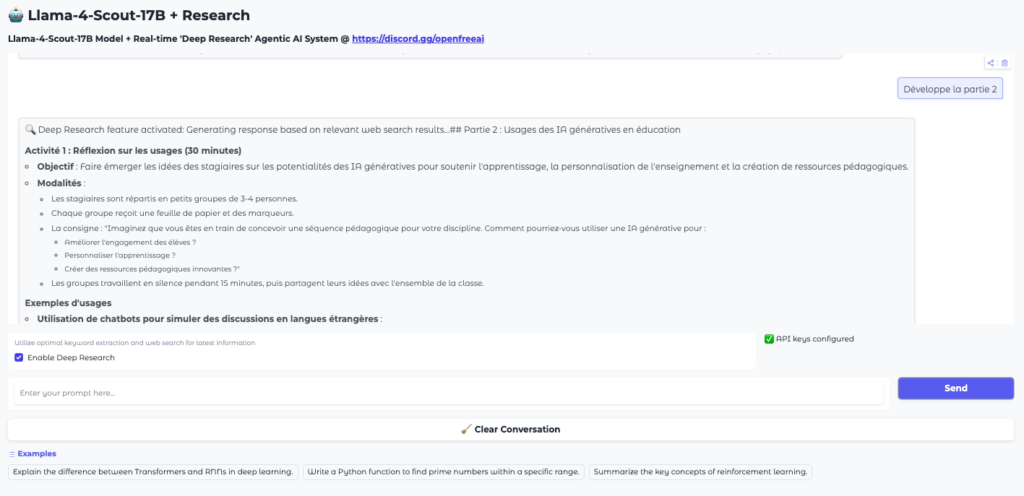Click the 'Exemples d'usages' heading

[x=68, y=303]
